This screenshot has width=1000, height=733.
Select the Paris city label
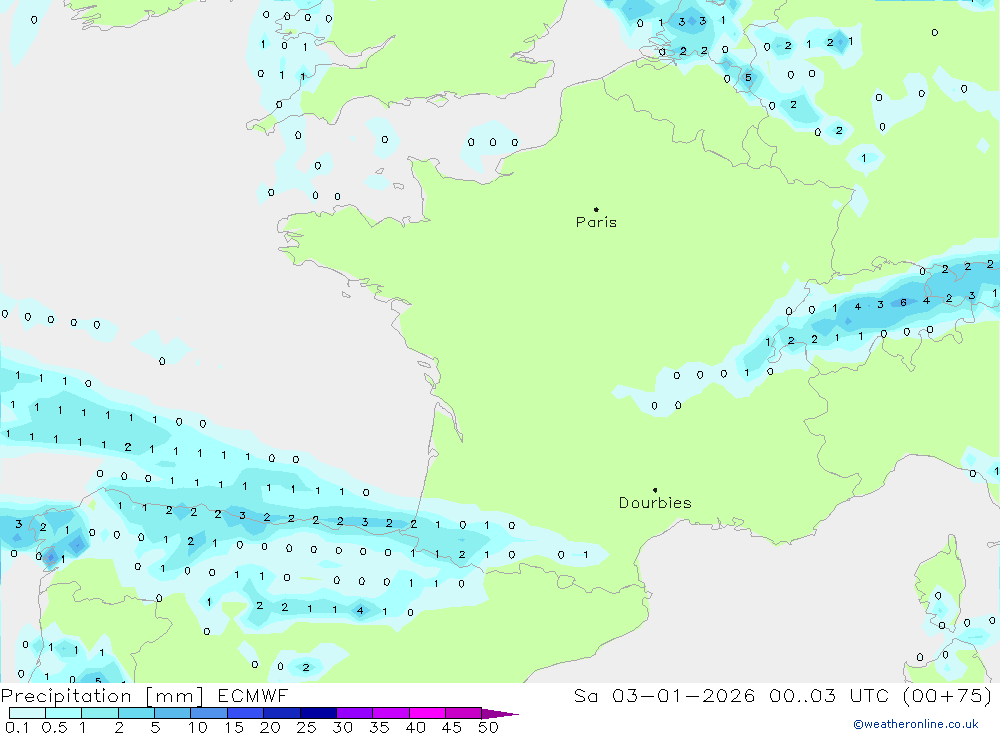(596, 223)
